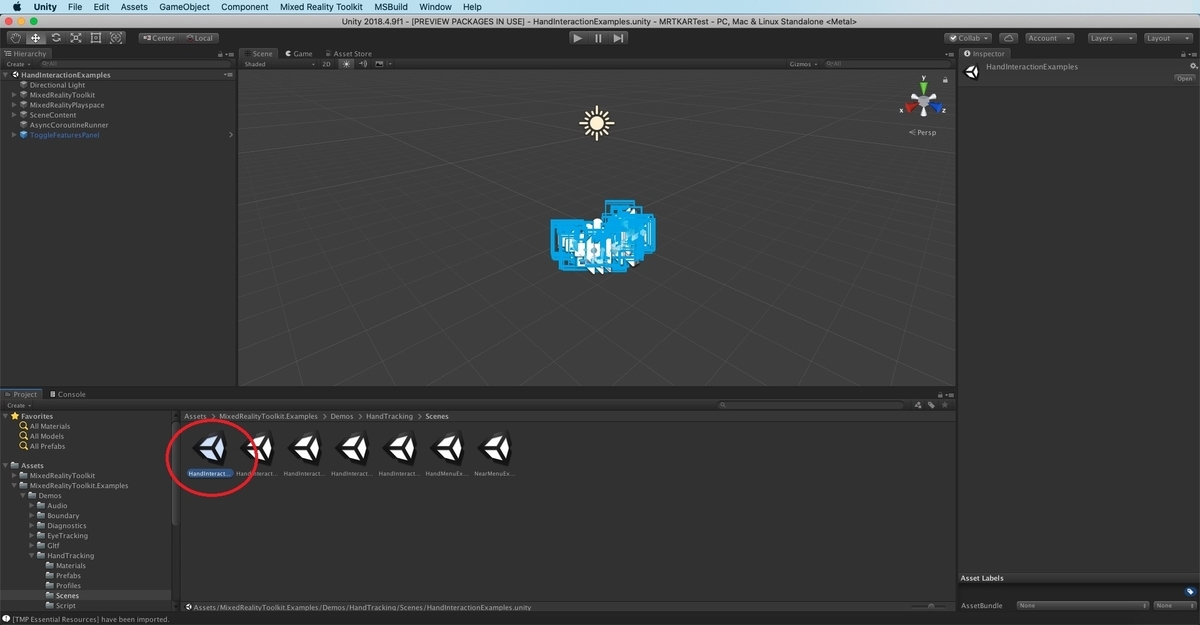Open the MSBuild menu

click(391, 7)
